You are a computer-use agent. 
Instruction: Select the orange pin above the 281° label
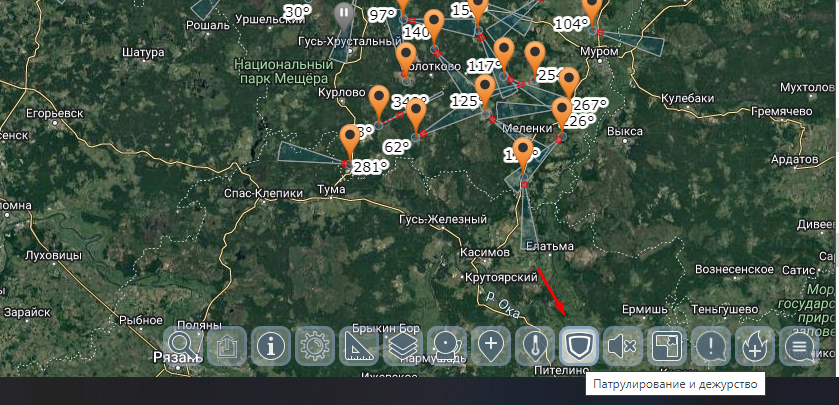(x=350, y=139)
